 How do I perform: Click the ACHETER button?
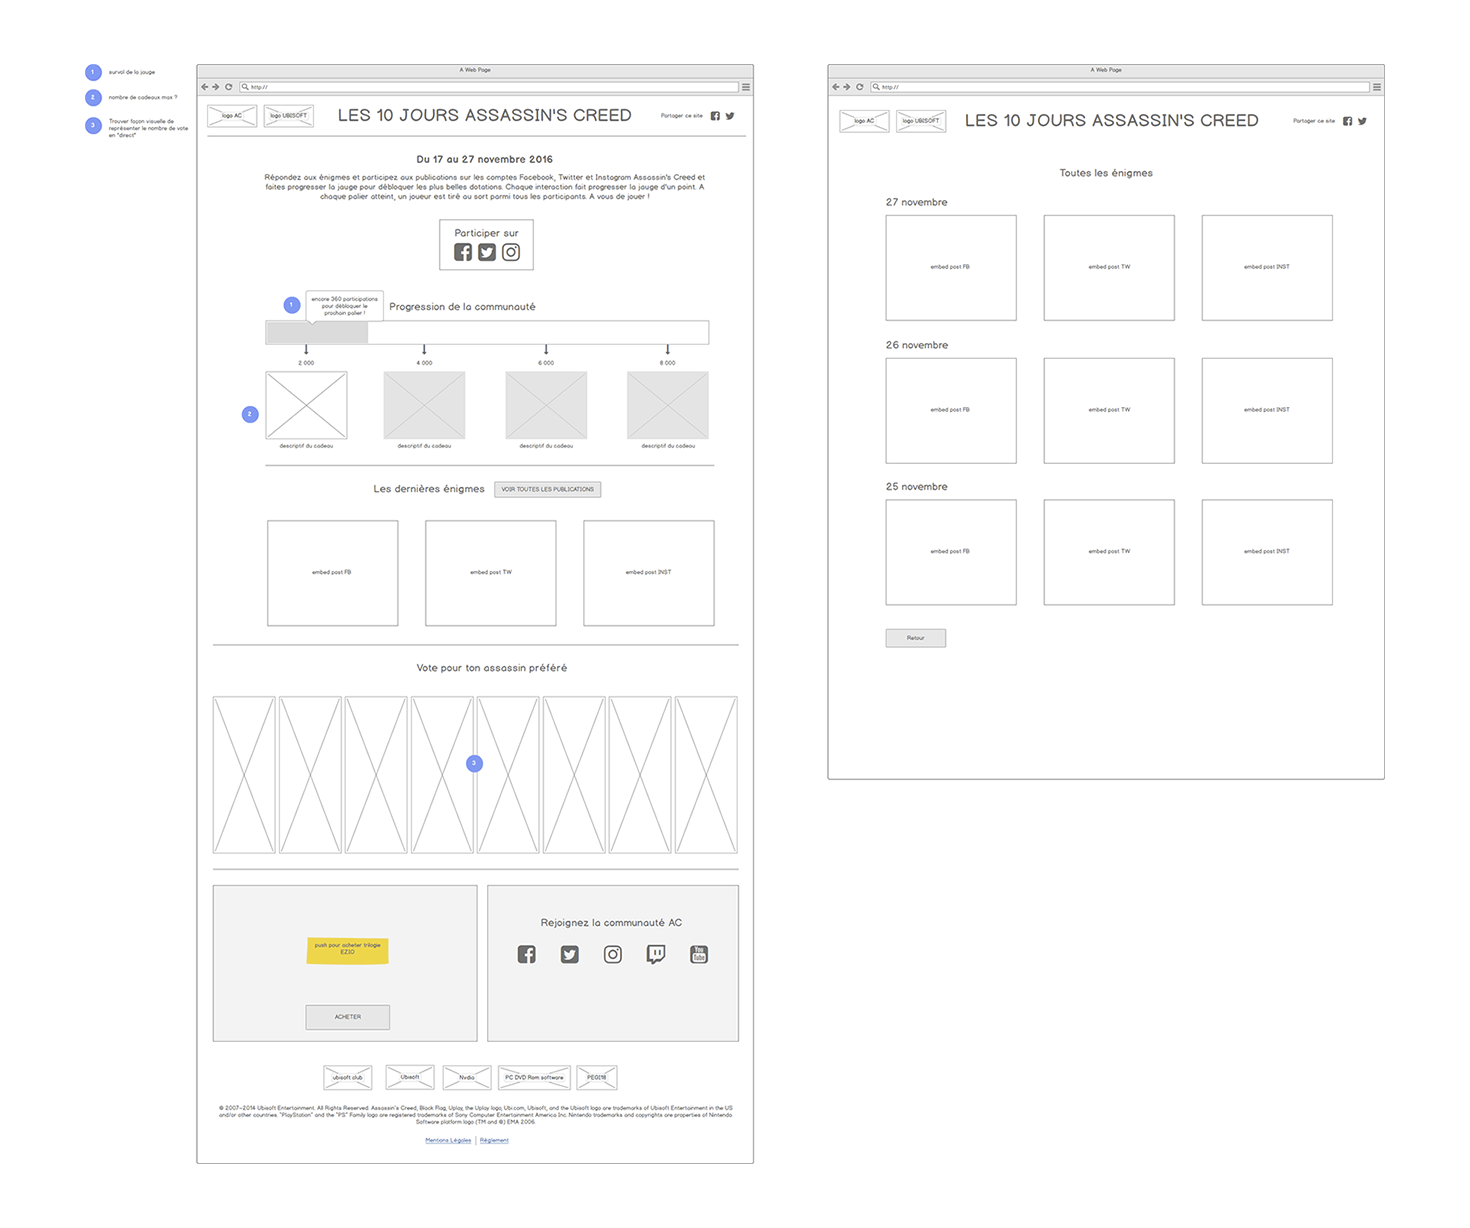(x=348, y=1017)
